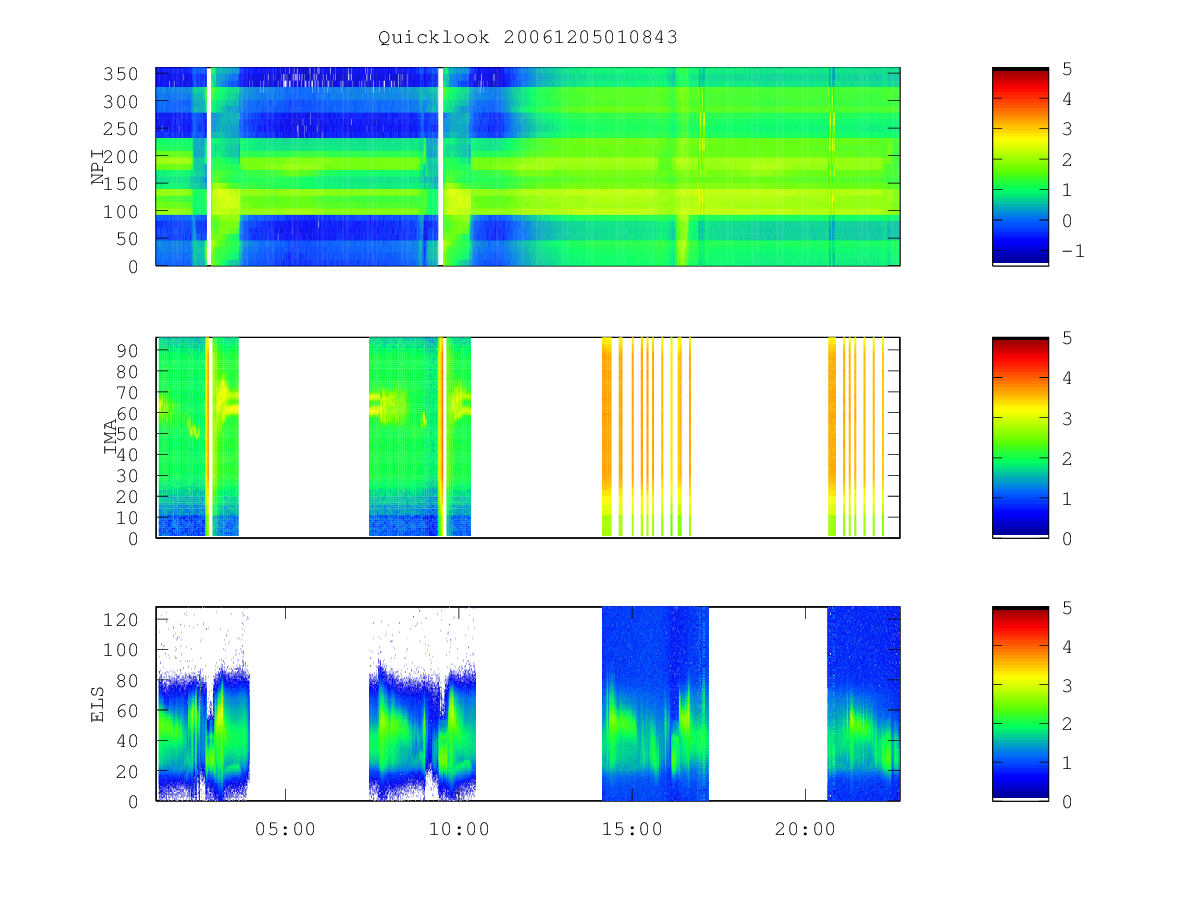Select the IMA axis label
Image resolution: width=1200 pixels, height=900 pixels.
110,438
